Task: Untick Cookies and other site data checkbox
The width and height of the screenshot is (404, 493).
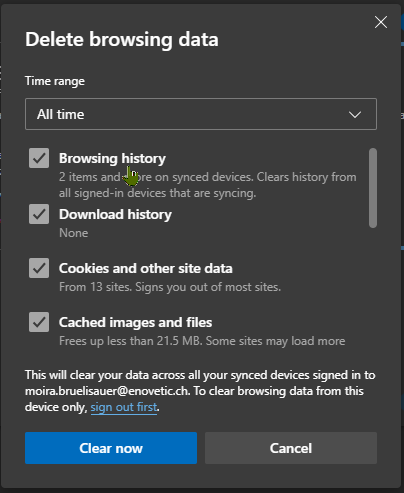Action: 39,268
